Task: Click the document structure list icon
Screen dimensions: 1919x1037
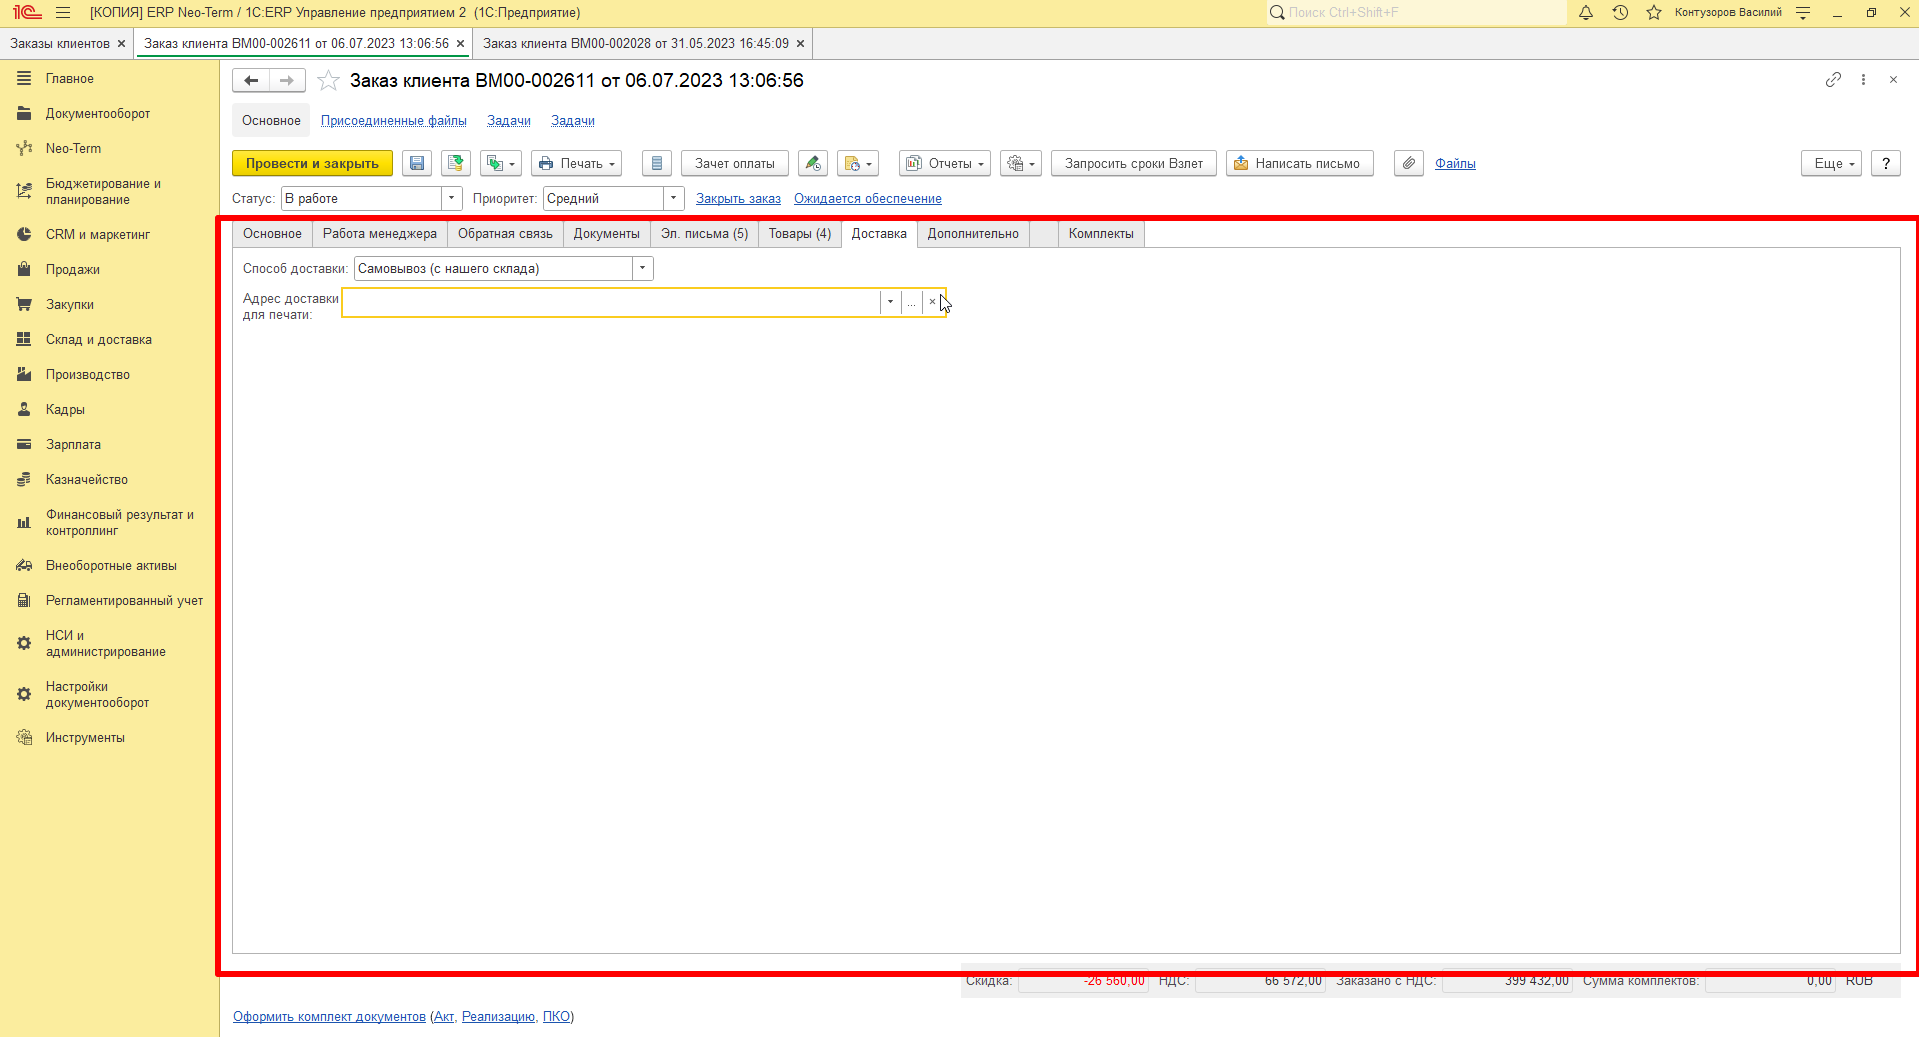Action: click(657, 163)
